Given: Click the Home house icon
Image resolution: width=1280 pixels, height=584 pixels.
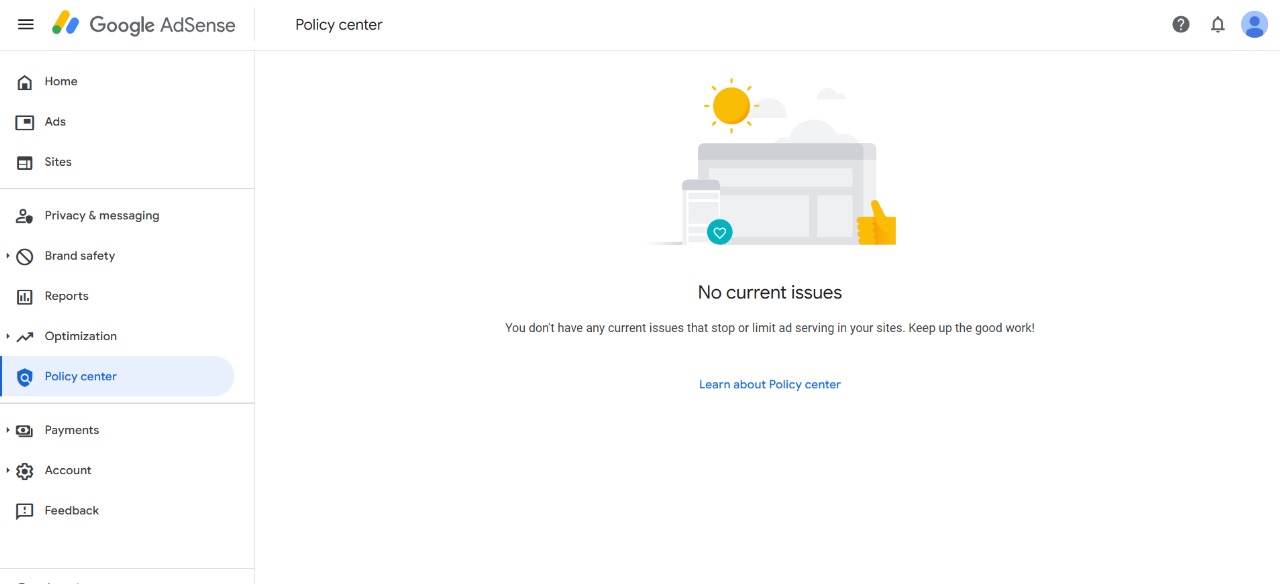Looking at the screenshot, I should [25, 82].
